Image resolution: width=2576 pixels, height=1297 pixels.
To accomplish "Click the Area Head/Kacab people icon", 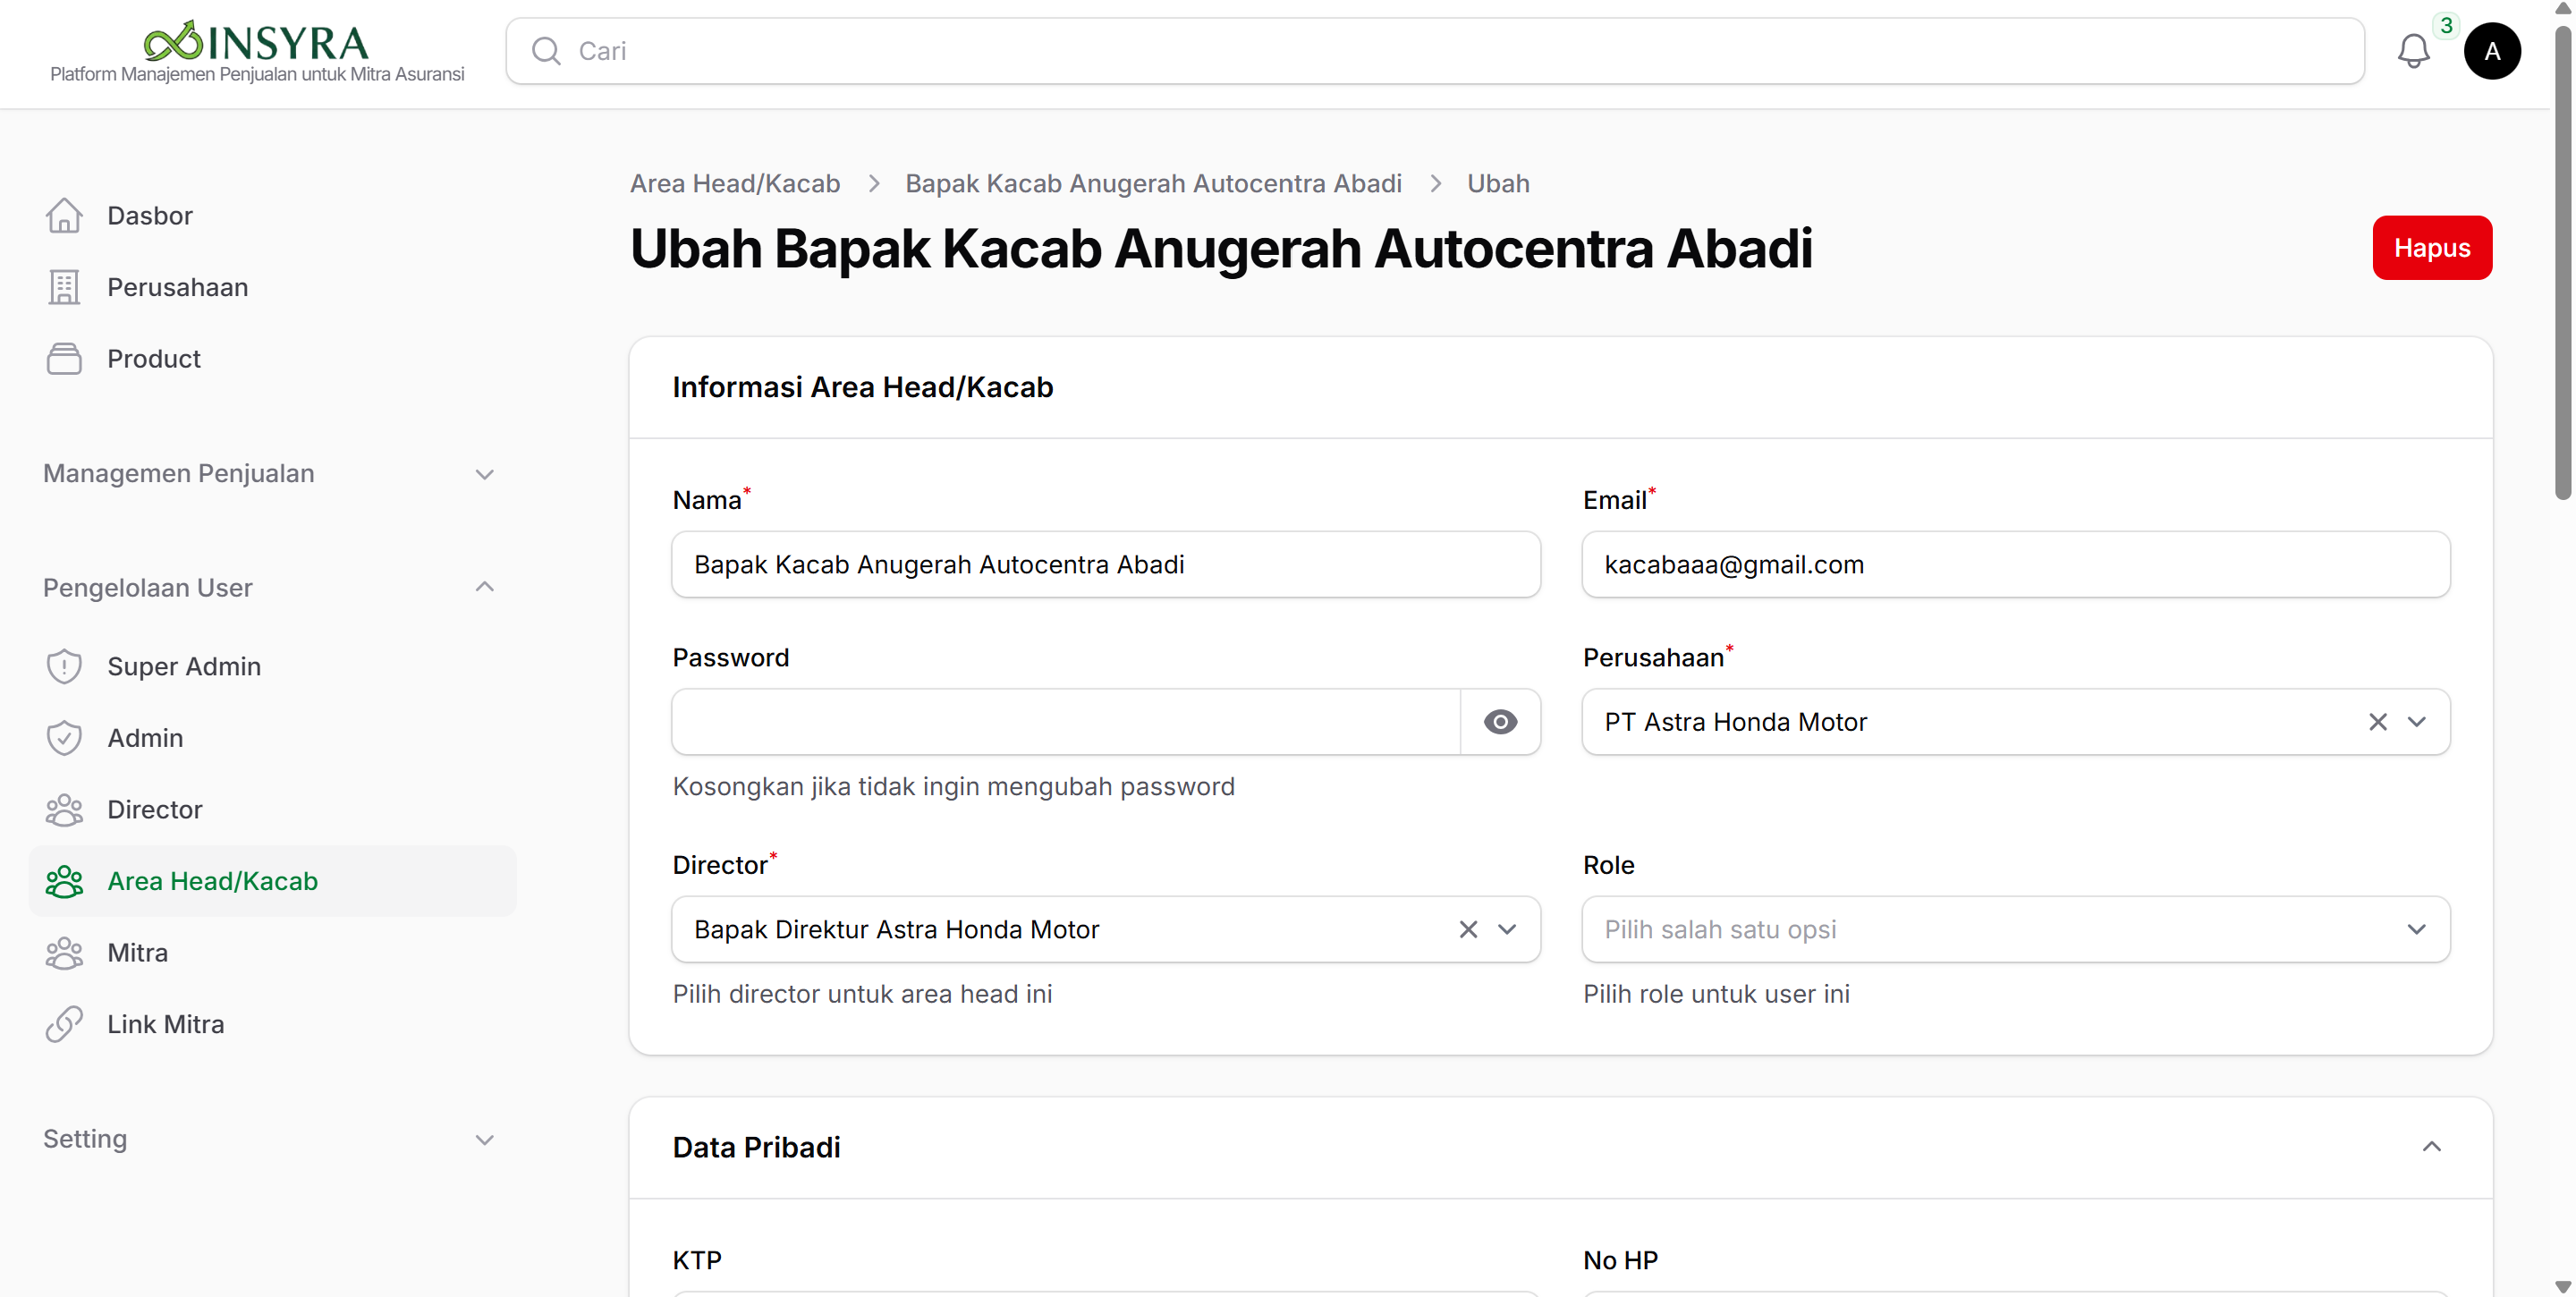I will 64,881.
